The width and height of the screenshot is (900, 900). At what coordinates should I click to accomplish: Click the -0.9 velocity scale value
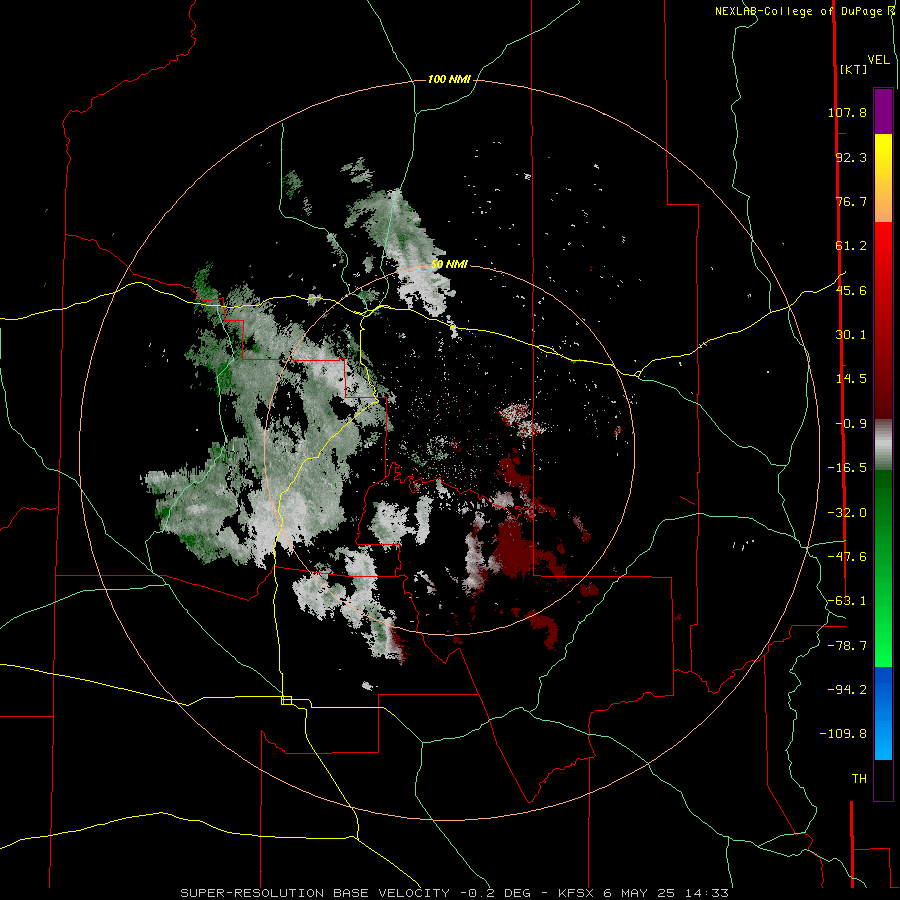851,424
